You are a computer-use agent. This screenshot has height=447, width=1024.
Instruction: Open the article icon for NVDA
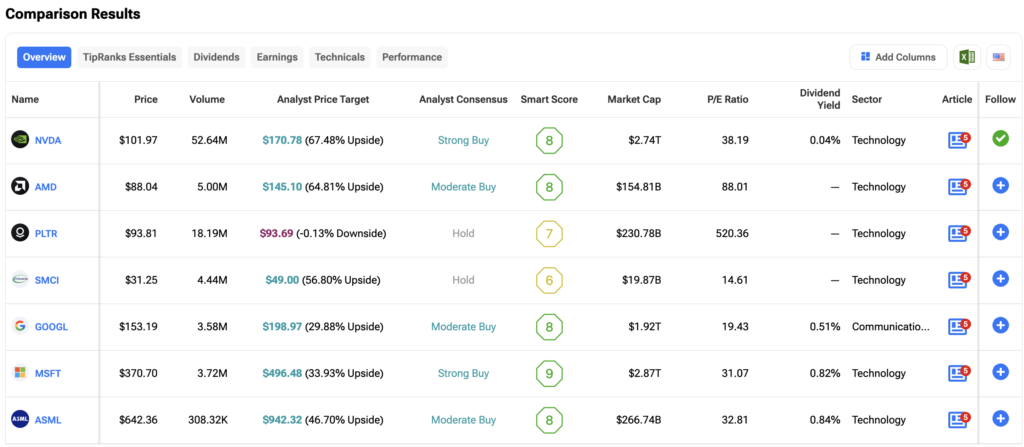(958, 140)
